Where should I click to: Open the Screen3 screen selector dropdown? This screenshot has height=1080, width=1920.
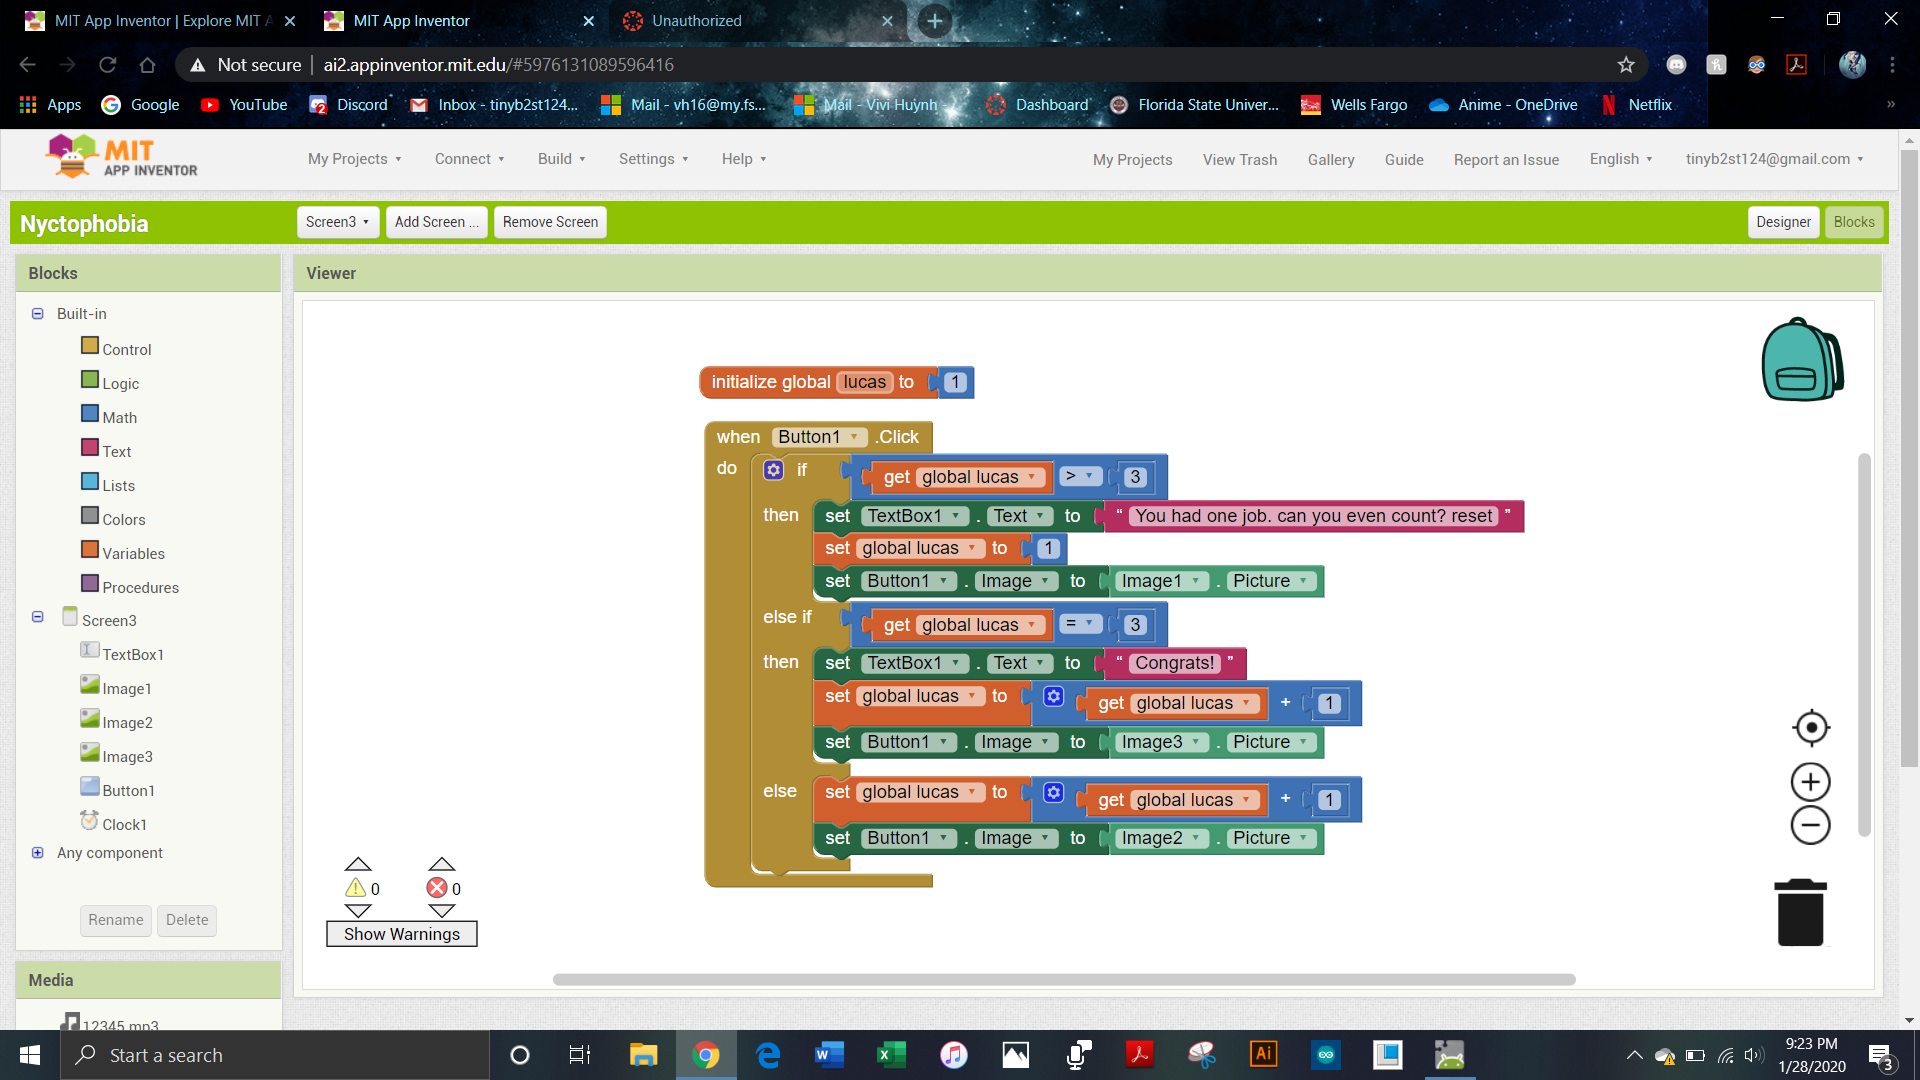[x=337, y=222]
